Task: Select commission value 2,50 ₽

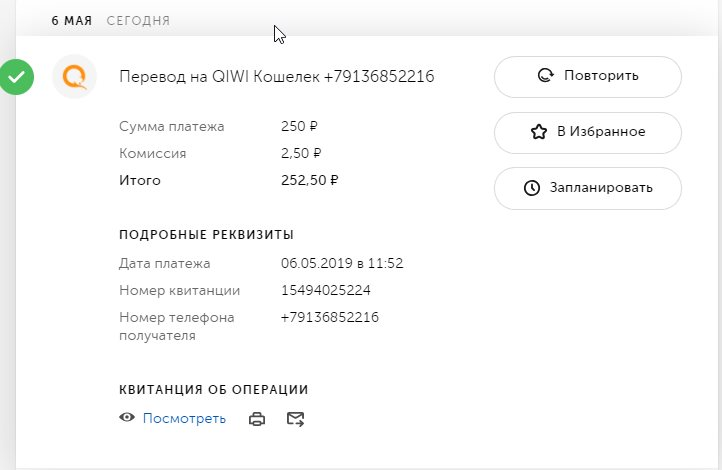Action: (x=301, y=153)
